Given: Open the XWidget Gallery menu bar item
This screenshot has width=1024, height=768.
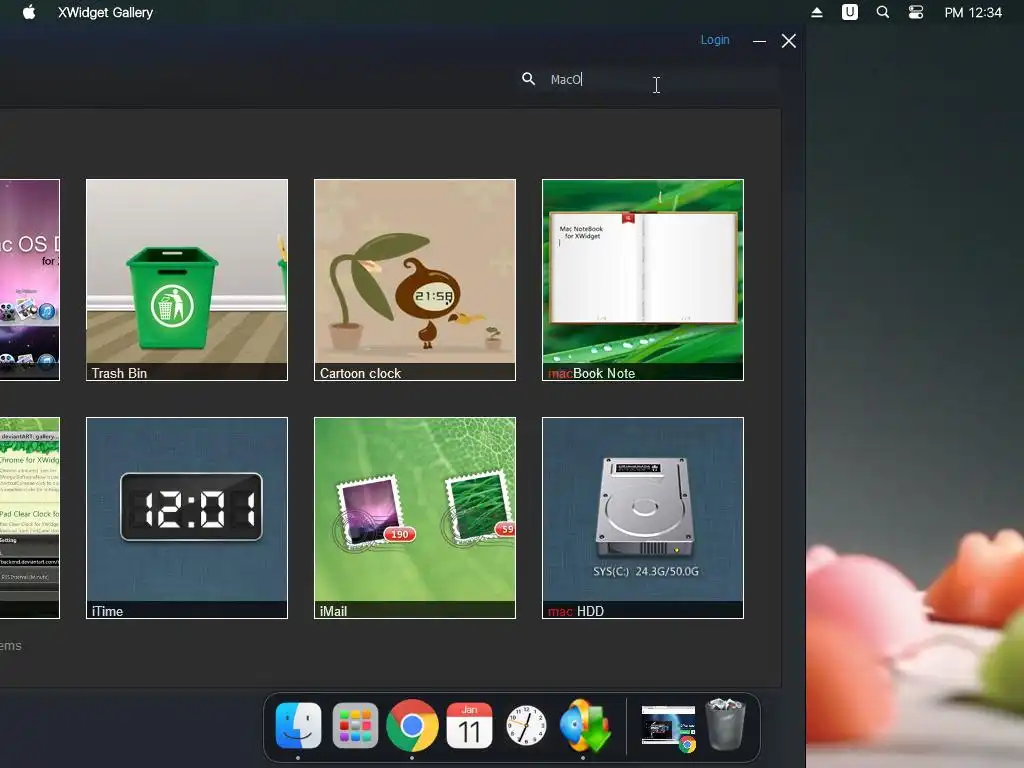Looking at the screenshot, I should click(105, 12).
